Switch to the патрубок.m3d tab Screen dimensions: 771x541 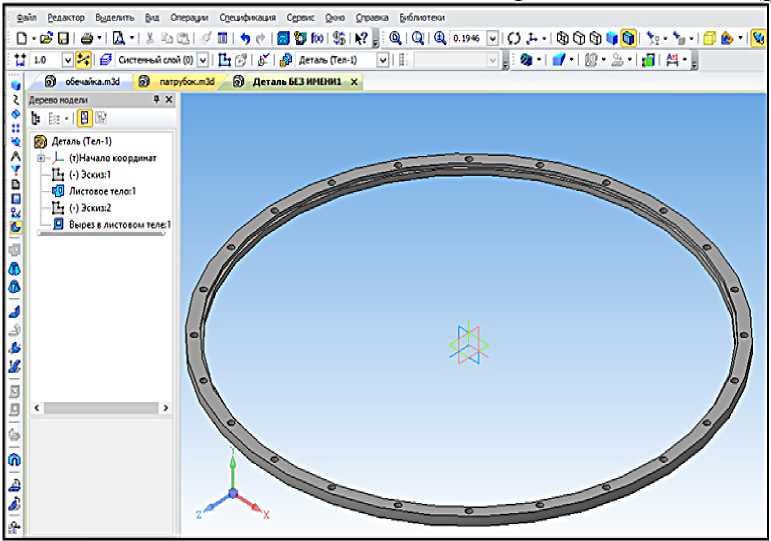point(177,82)
